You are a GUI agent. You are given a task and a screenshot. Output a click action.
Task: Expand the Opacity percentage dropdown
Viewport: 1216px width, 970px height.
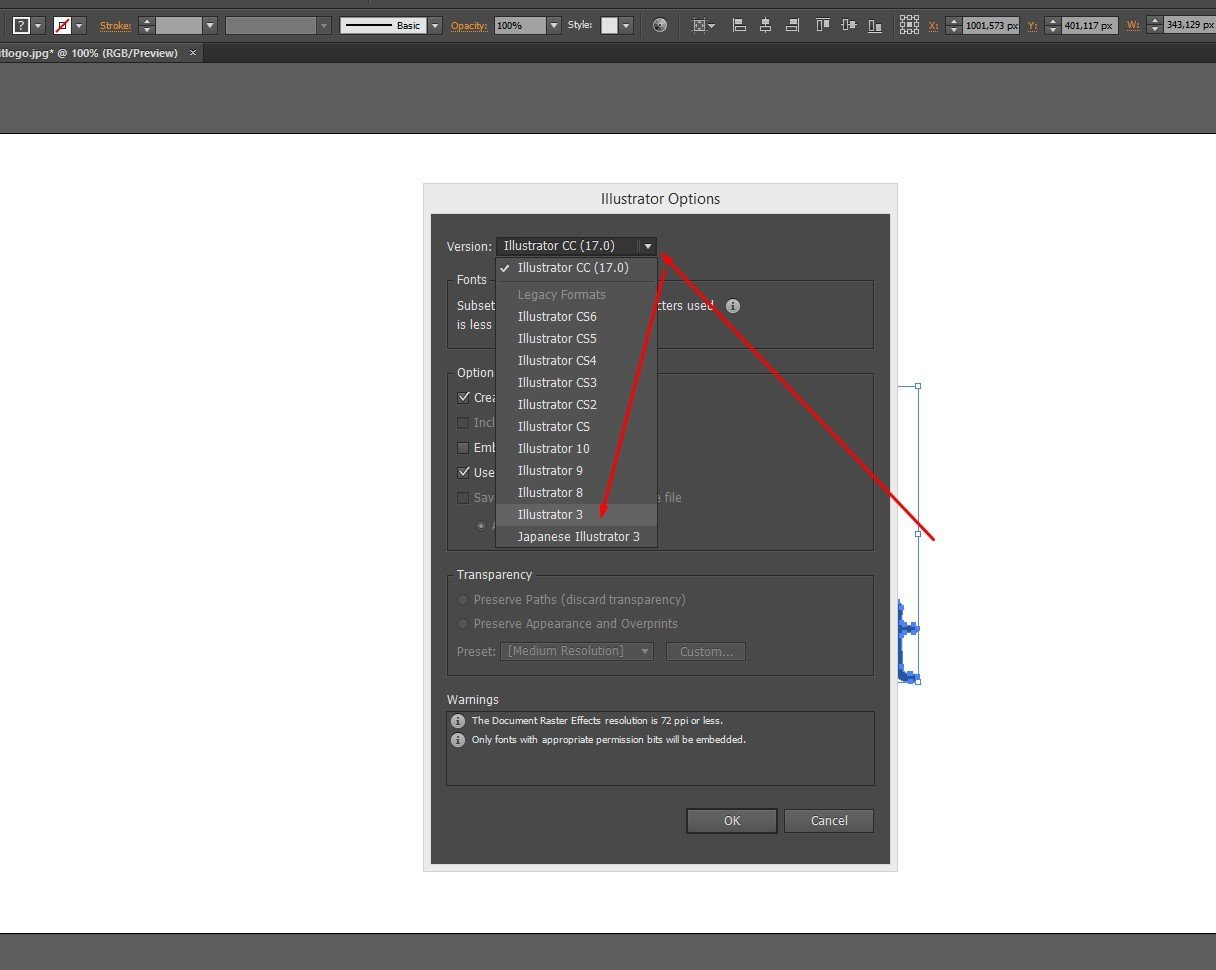point(554,25)
